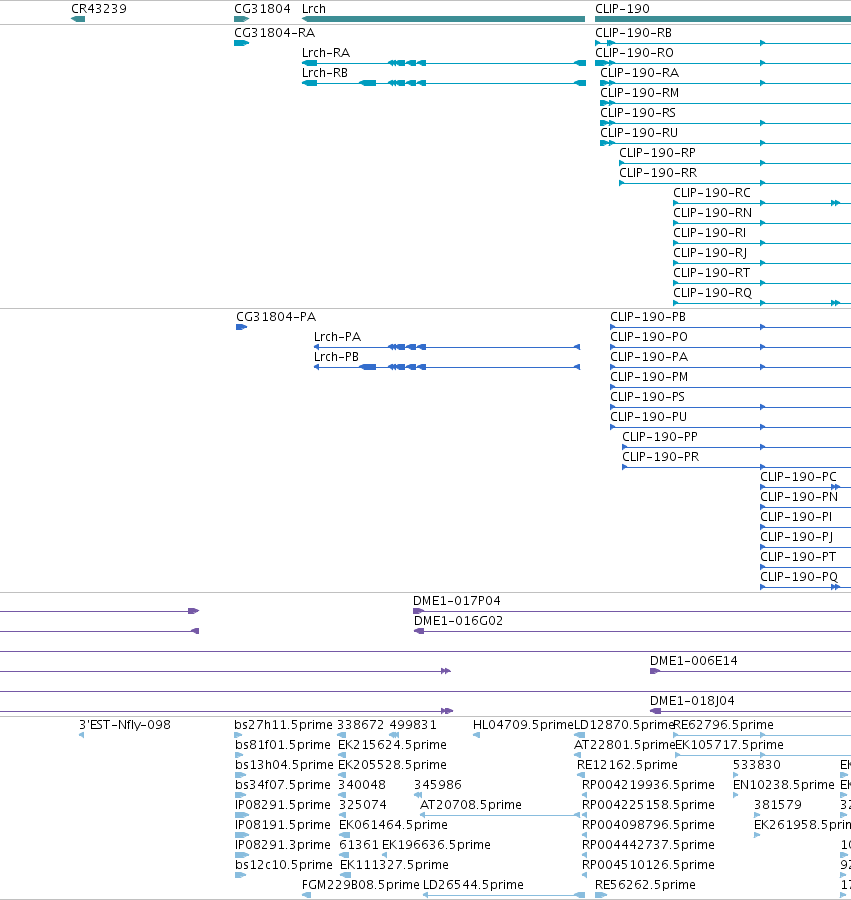Choose polypeptide CLIP-190-PR
This screenshot has width=851, height=900.
click(660, 457)
